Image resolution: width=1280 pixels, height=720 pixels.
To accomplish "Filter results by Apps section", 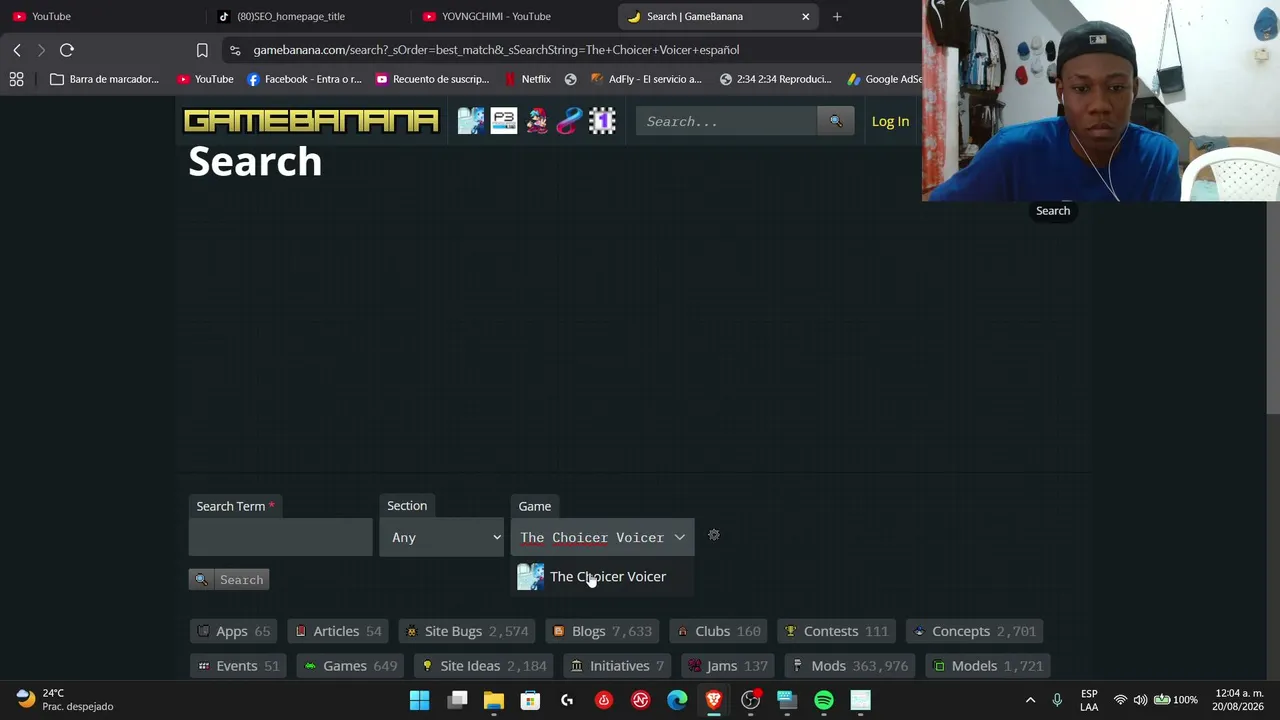I will coord(234,631).
